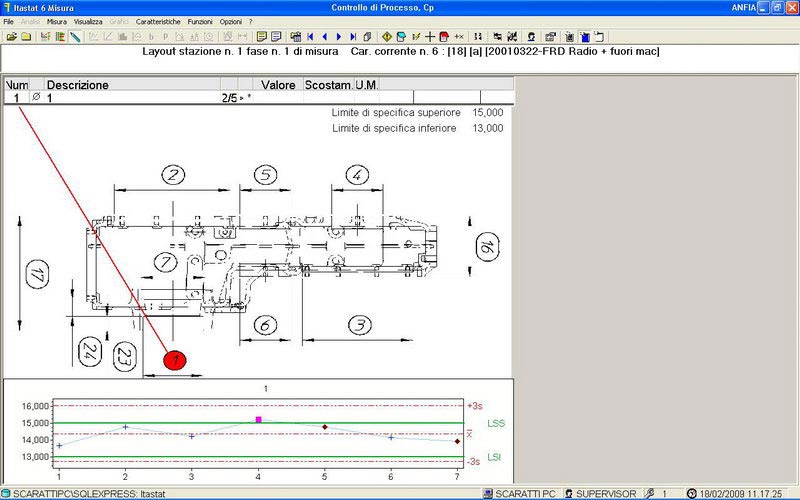Select the black crosshair plus toolbar icon
This screenshot has height=500, width=800.
pos(430,37)
